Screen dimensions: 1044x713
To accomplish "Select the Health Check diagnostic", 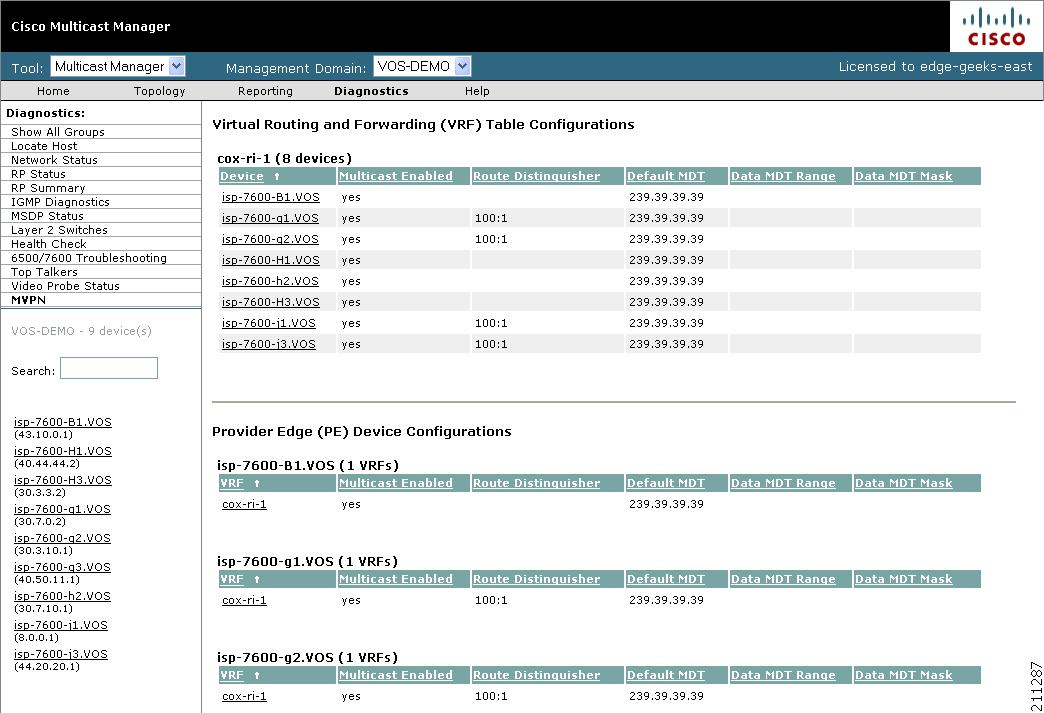I will [48, 243].
